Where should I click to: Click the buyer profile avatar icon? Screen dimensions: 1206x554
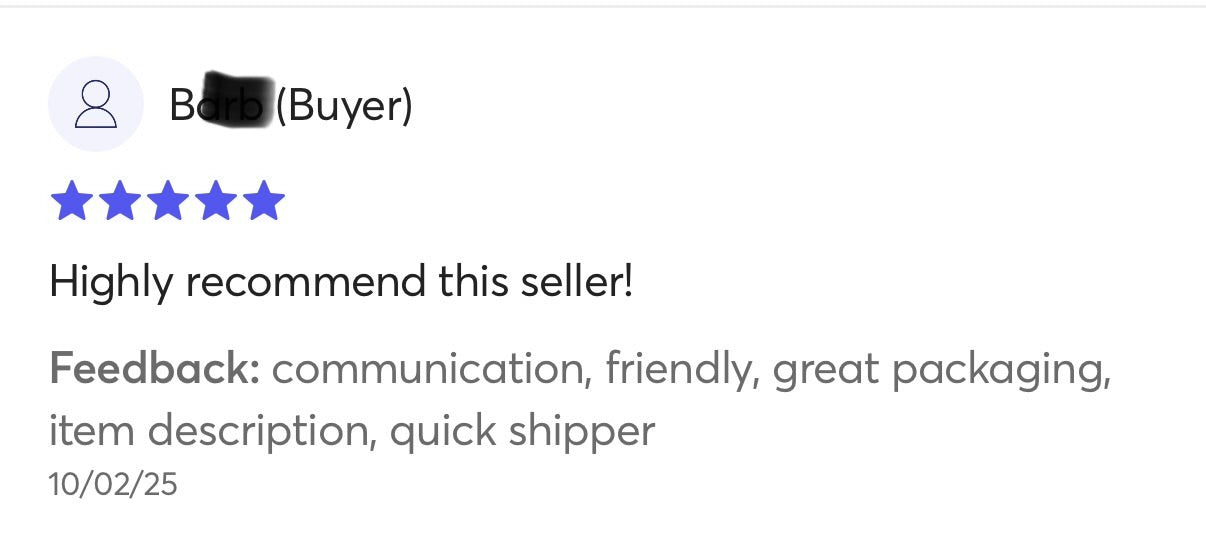pyautogui.click(x=96, y=104)
